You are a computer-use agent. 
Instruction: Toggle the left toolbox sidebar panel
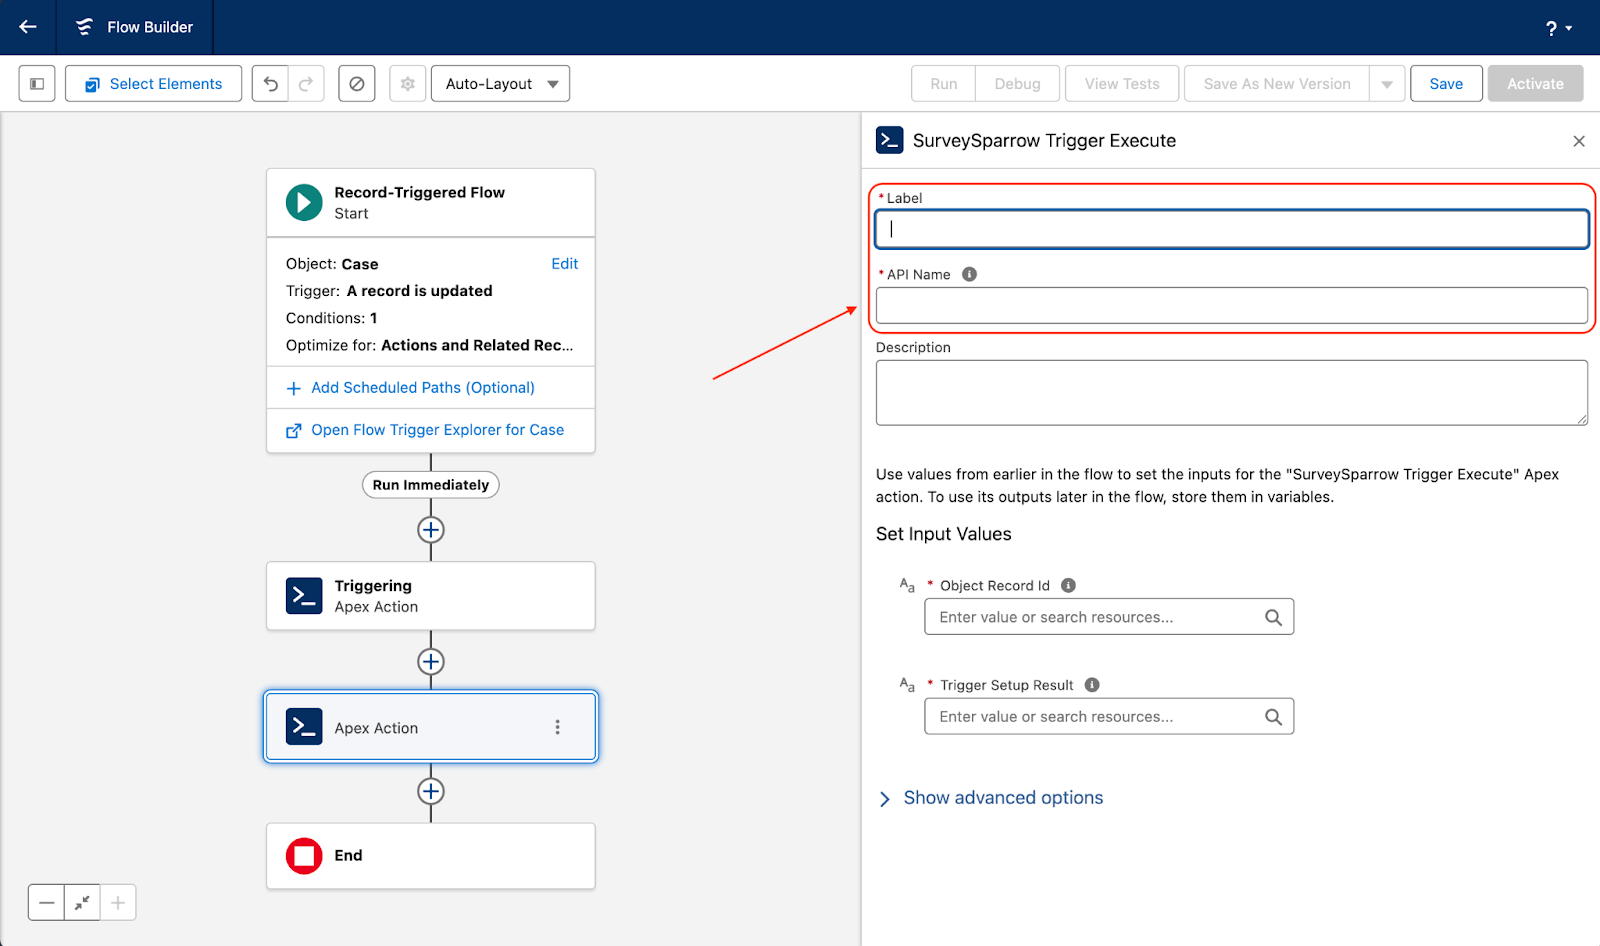37,84
